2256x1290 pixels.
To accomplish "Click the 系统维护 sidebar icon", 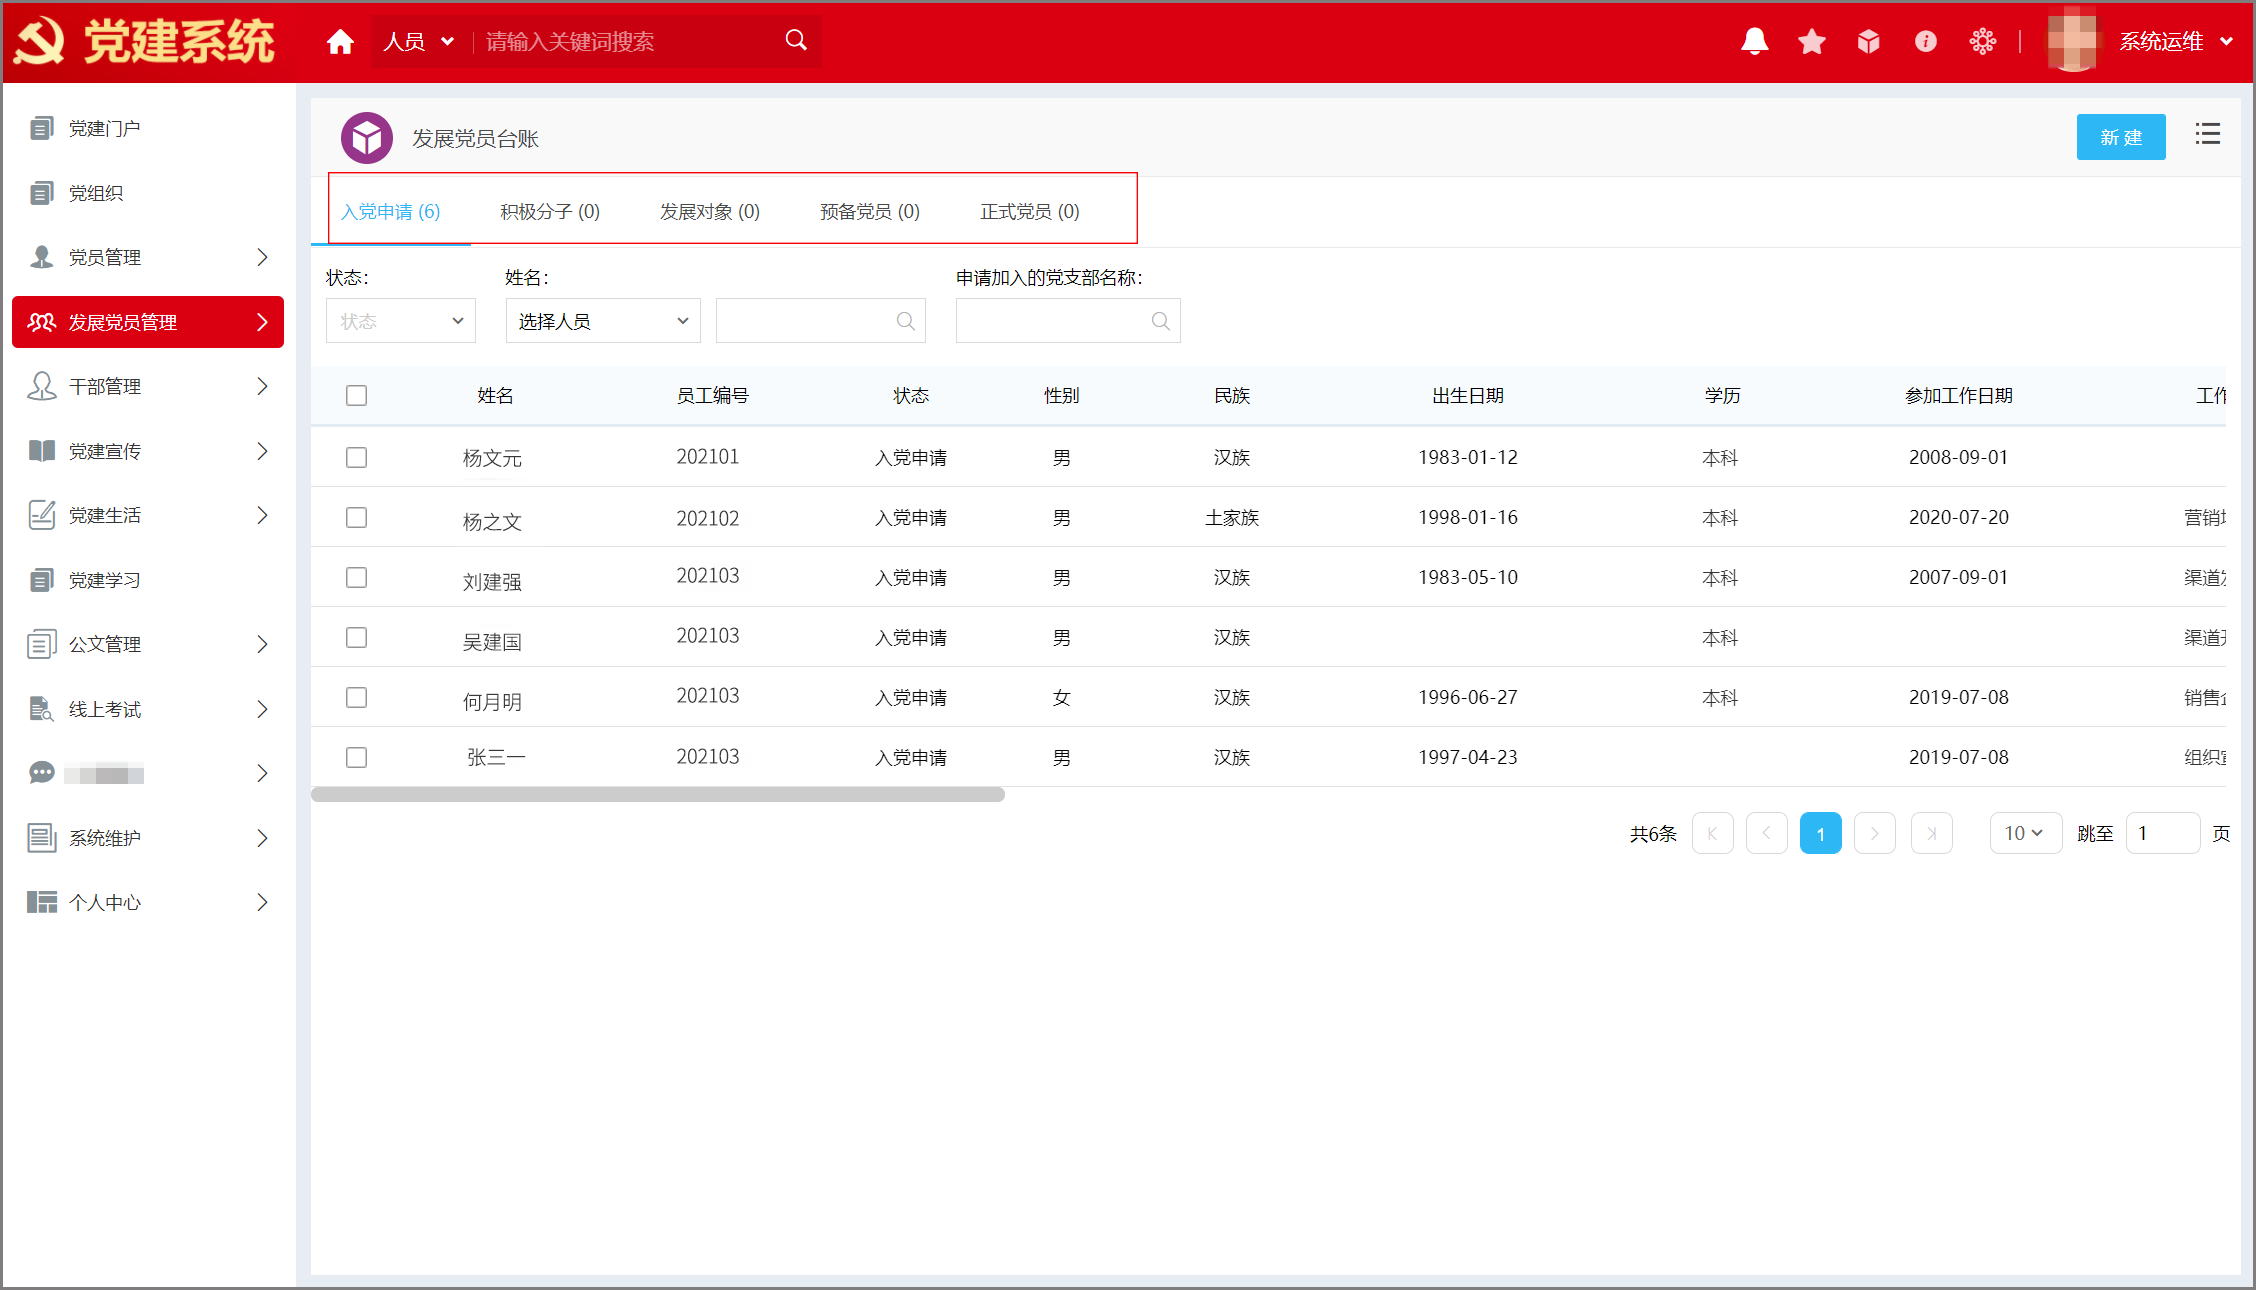I will tap(41, 838).
